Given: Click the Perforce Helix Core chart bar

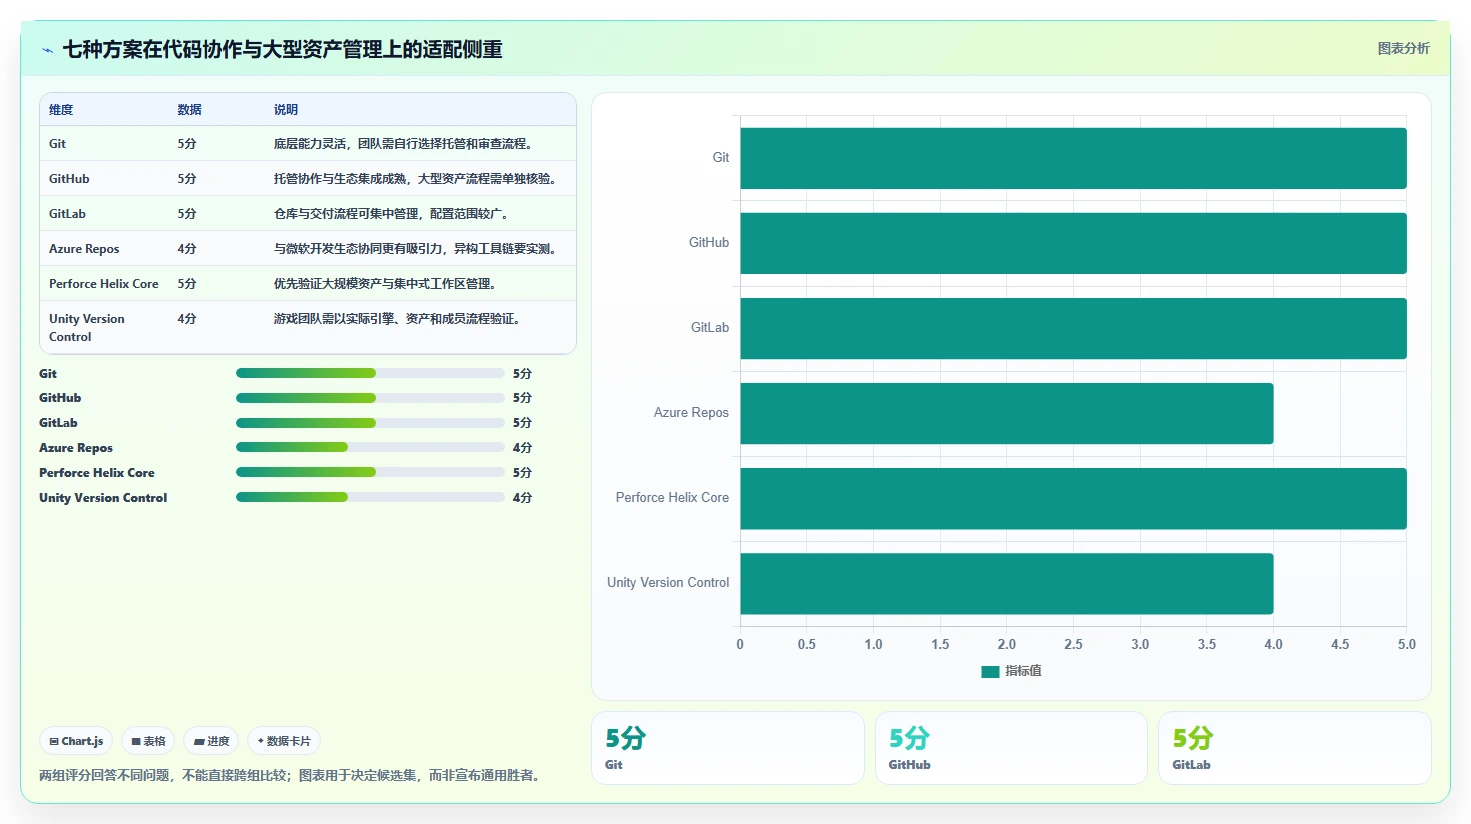Looking at the screenshot, I should (1073, 498).
